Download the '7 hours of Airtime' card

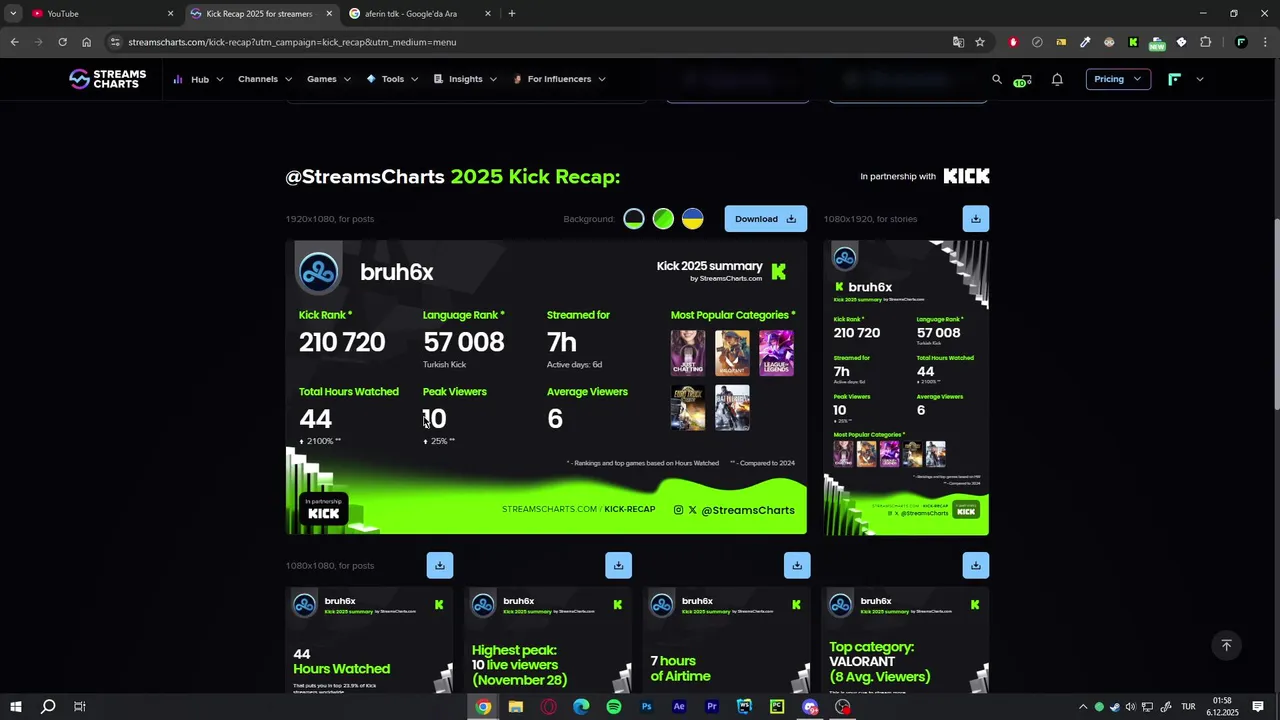point(797,566)
